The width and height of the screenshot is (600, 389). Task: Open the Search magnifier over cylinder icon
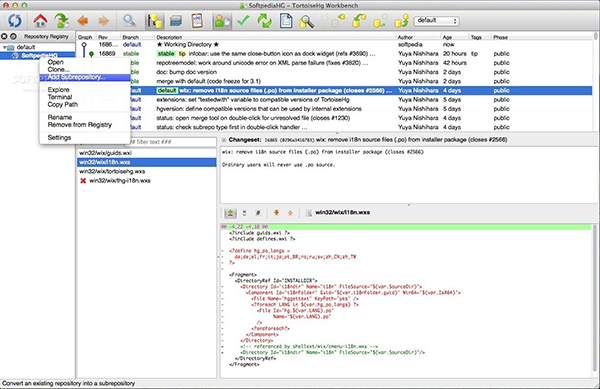coord(307,21)
